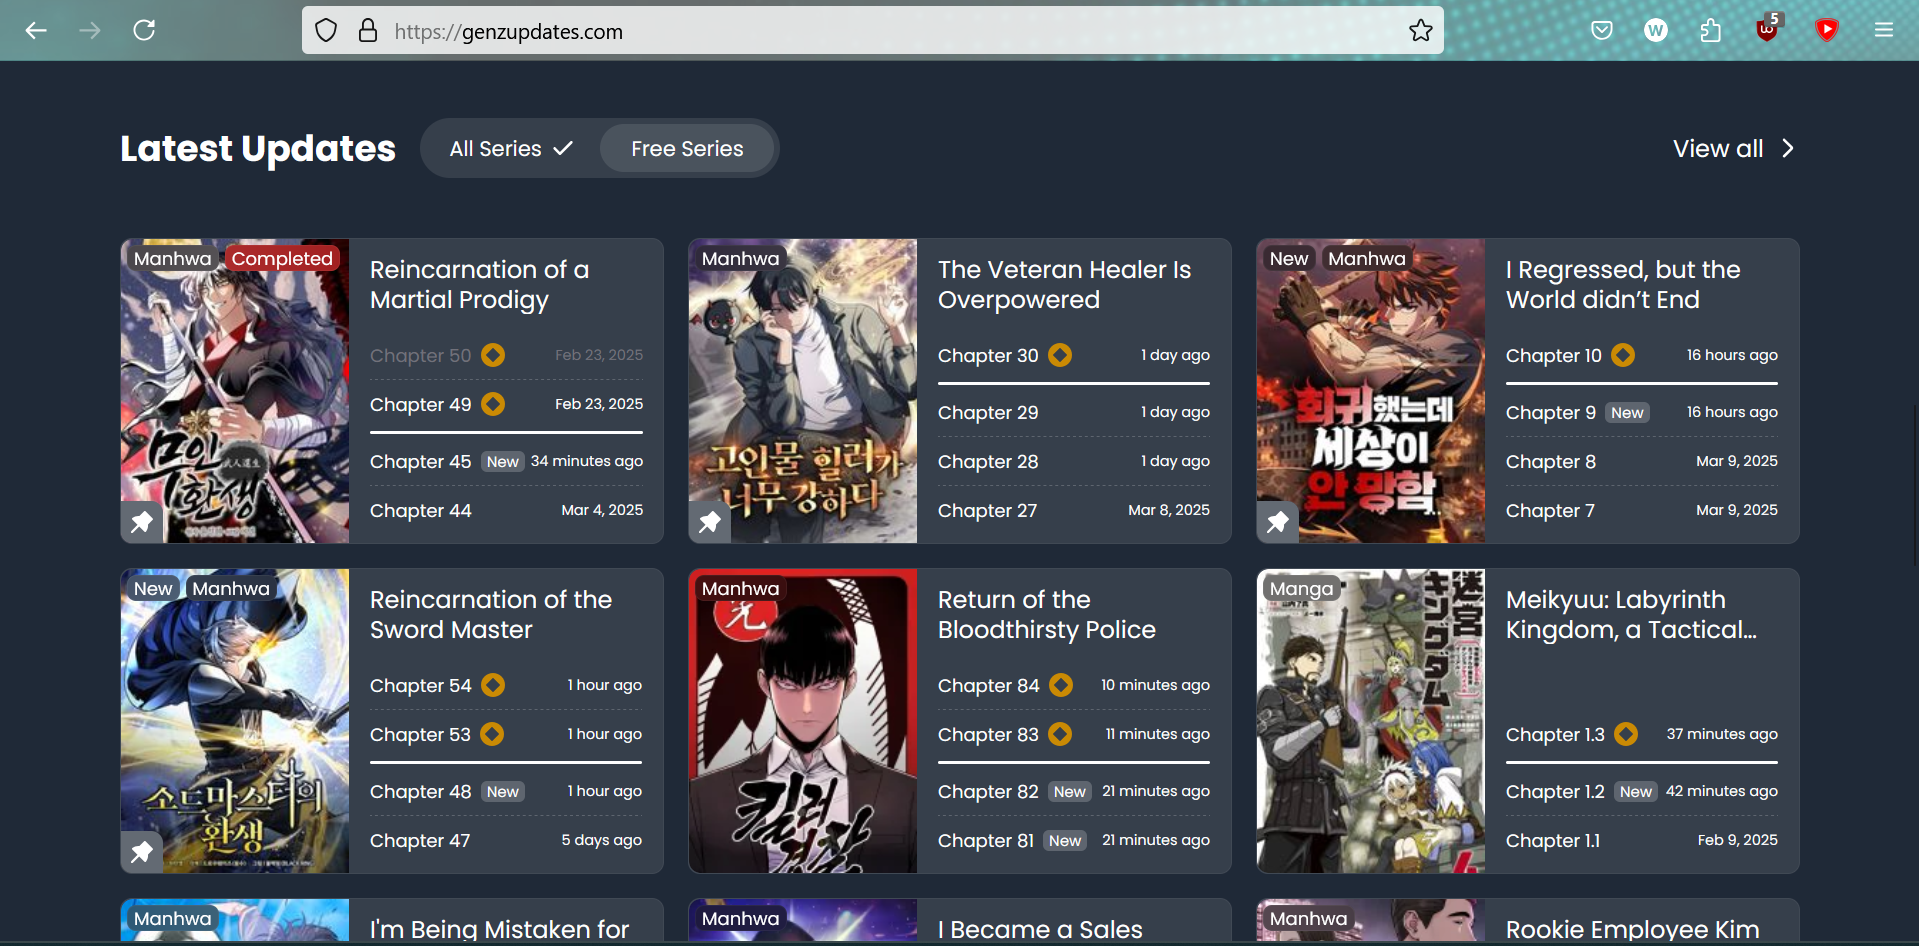This screenshot has width=1919, height=946.
Task: Click coin icon beside Chapter 30
Action: (1060, 355)
